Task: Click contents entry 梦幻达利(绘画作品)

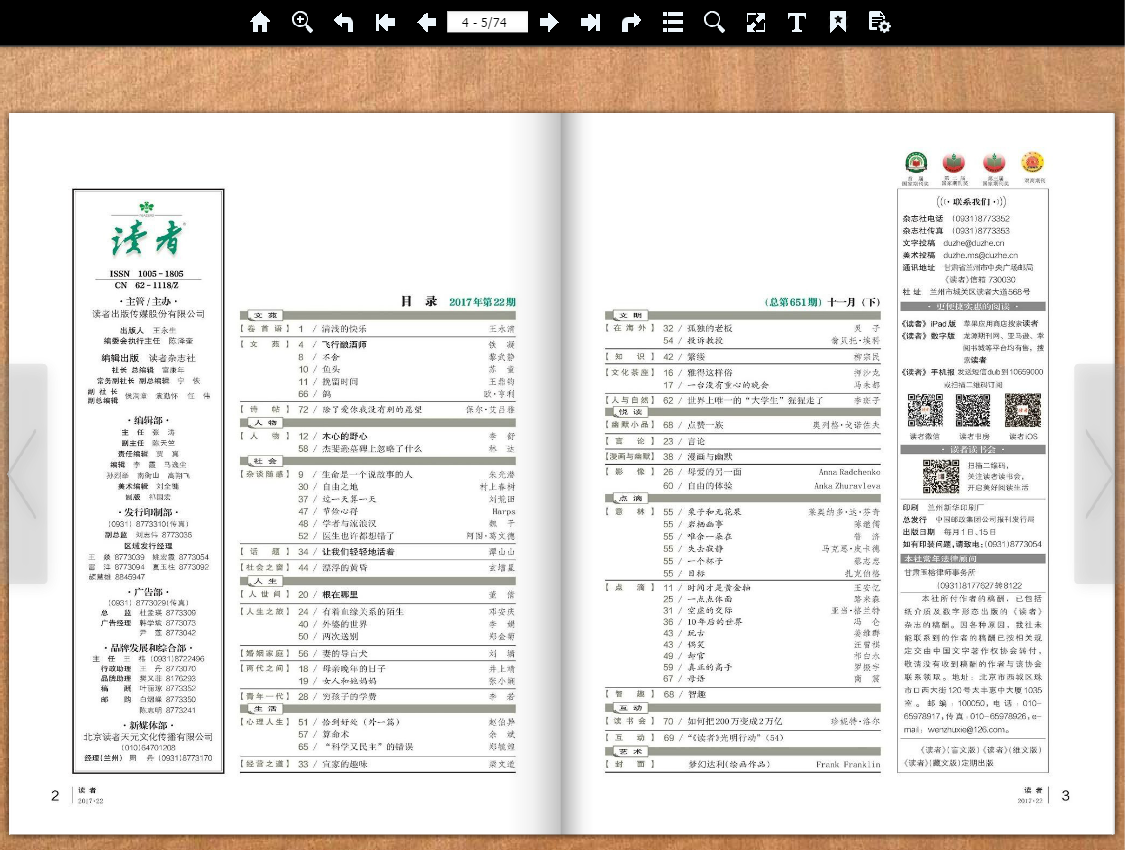Action: [729, 765]
